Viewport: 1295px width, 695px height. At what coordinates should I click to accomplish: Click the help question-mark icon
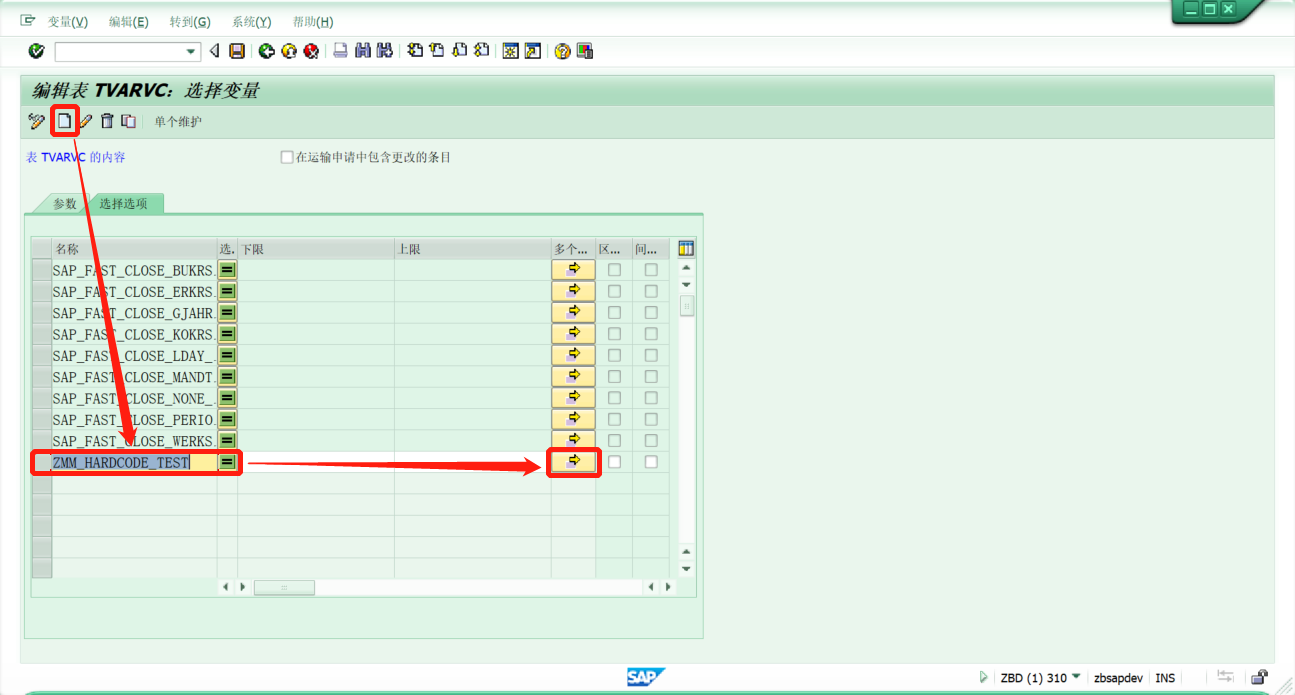(x=562, y=50)
